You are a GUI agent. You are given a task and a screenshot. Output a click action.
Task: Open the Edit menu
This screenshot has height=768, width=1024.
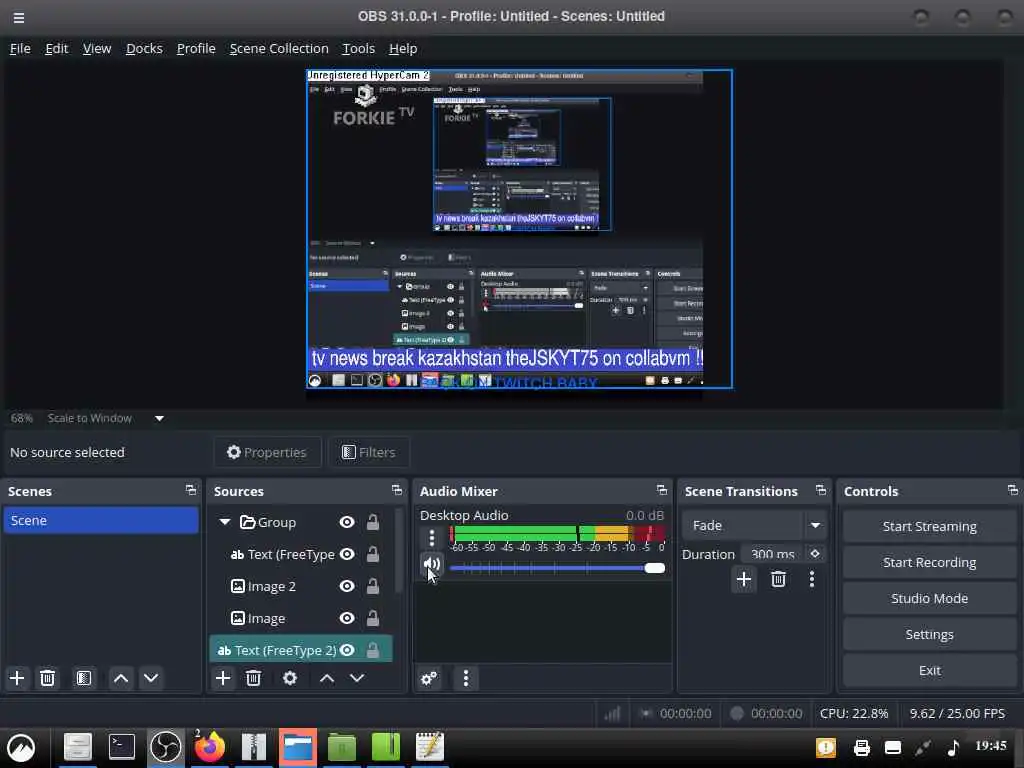[56, 48]
